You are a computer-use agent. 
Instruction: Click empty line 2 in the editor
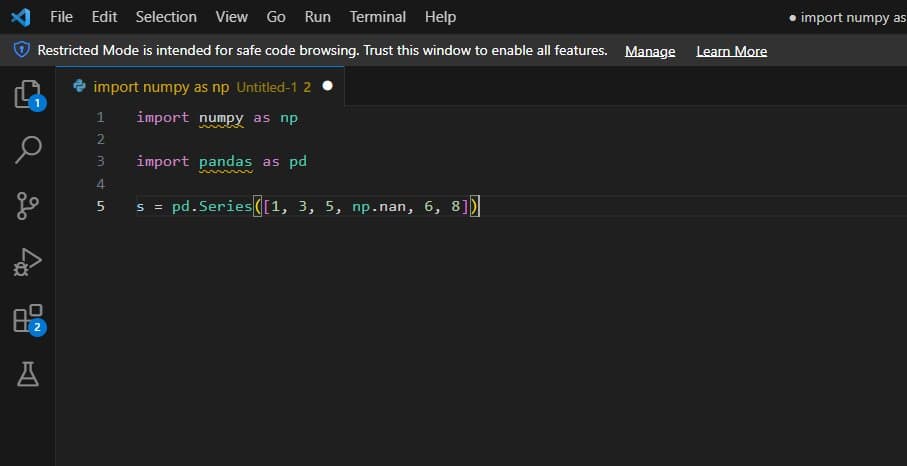521,139
